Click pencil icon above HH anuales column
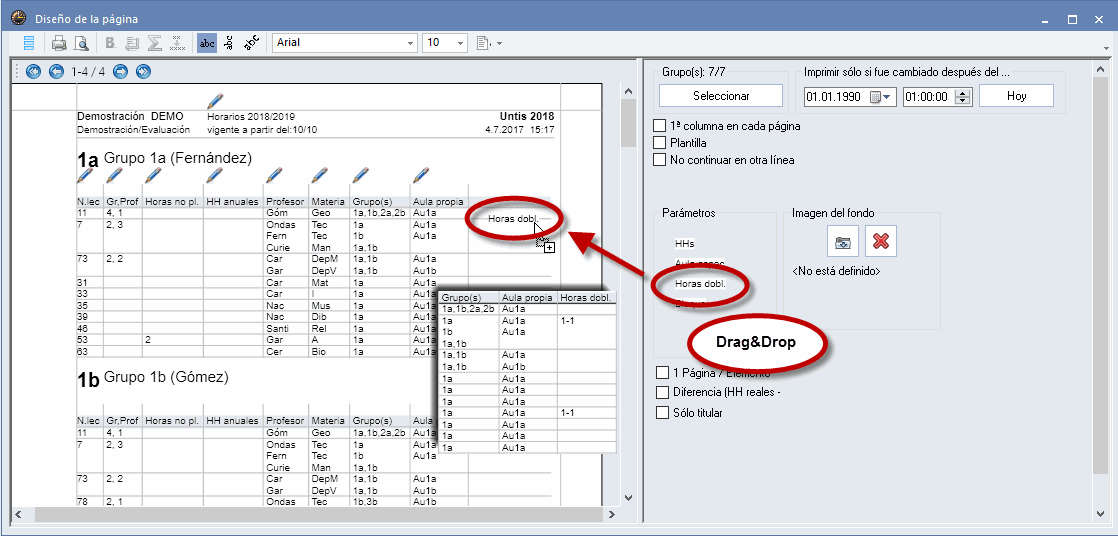Screen dimensions: 1118x536 tap(215, 175)
